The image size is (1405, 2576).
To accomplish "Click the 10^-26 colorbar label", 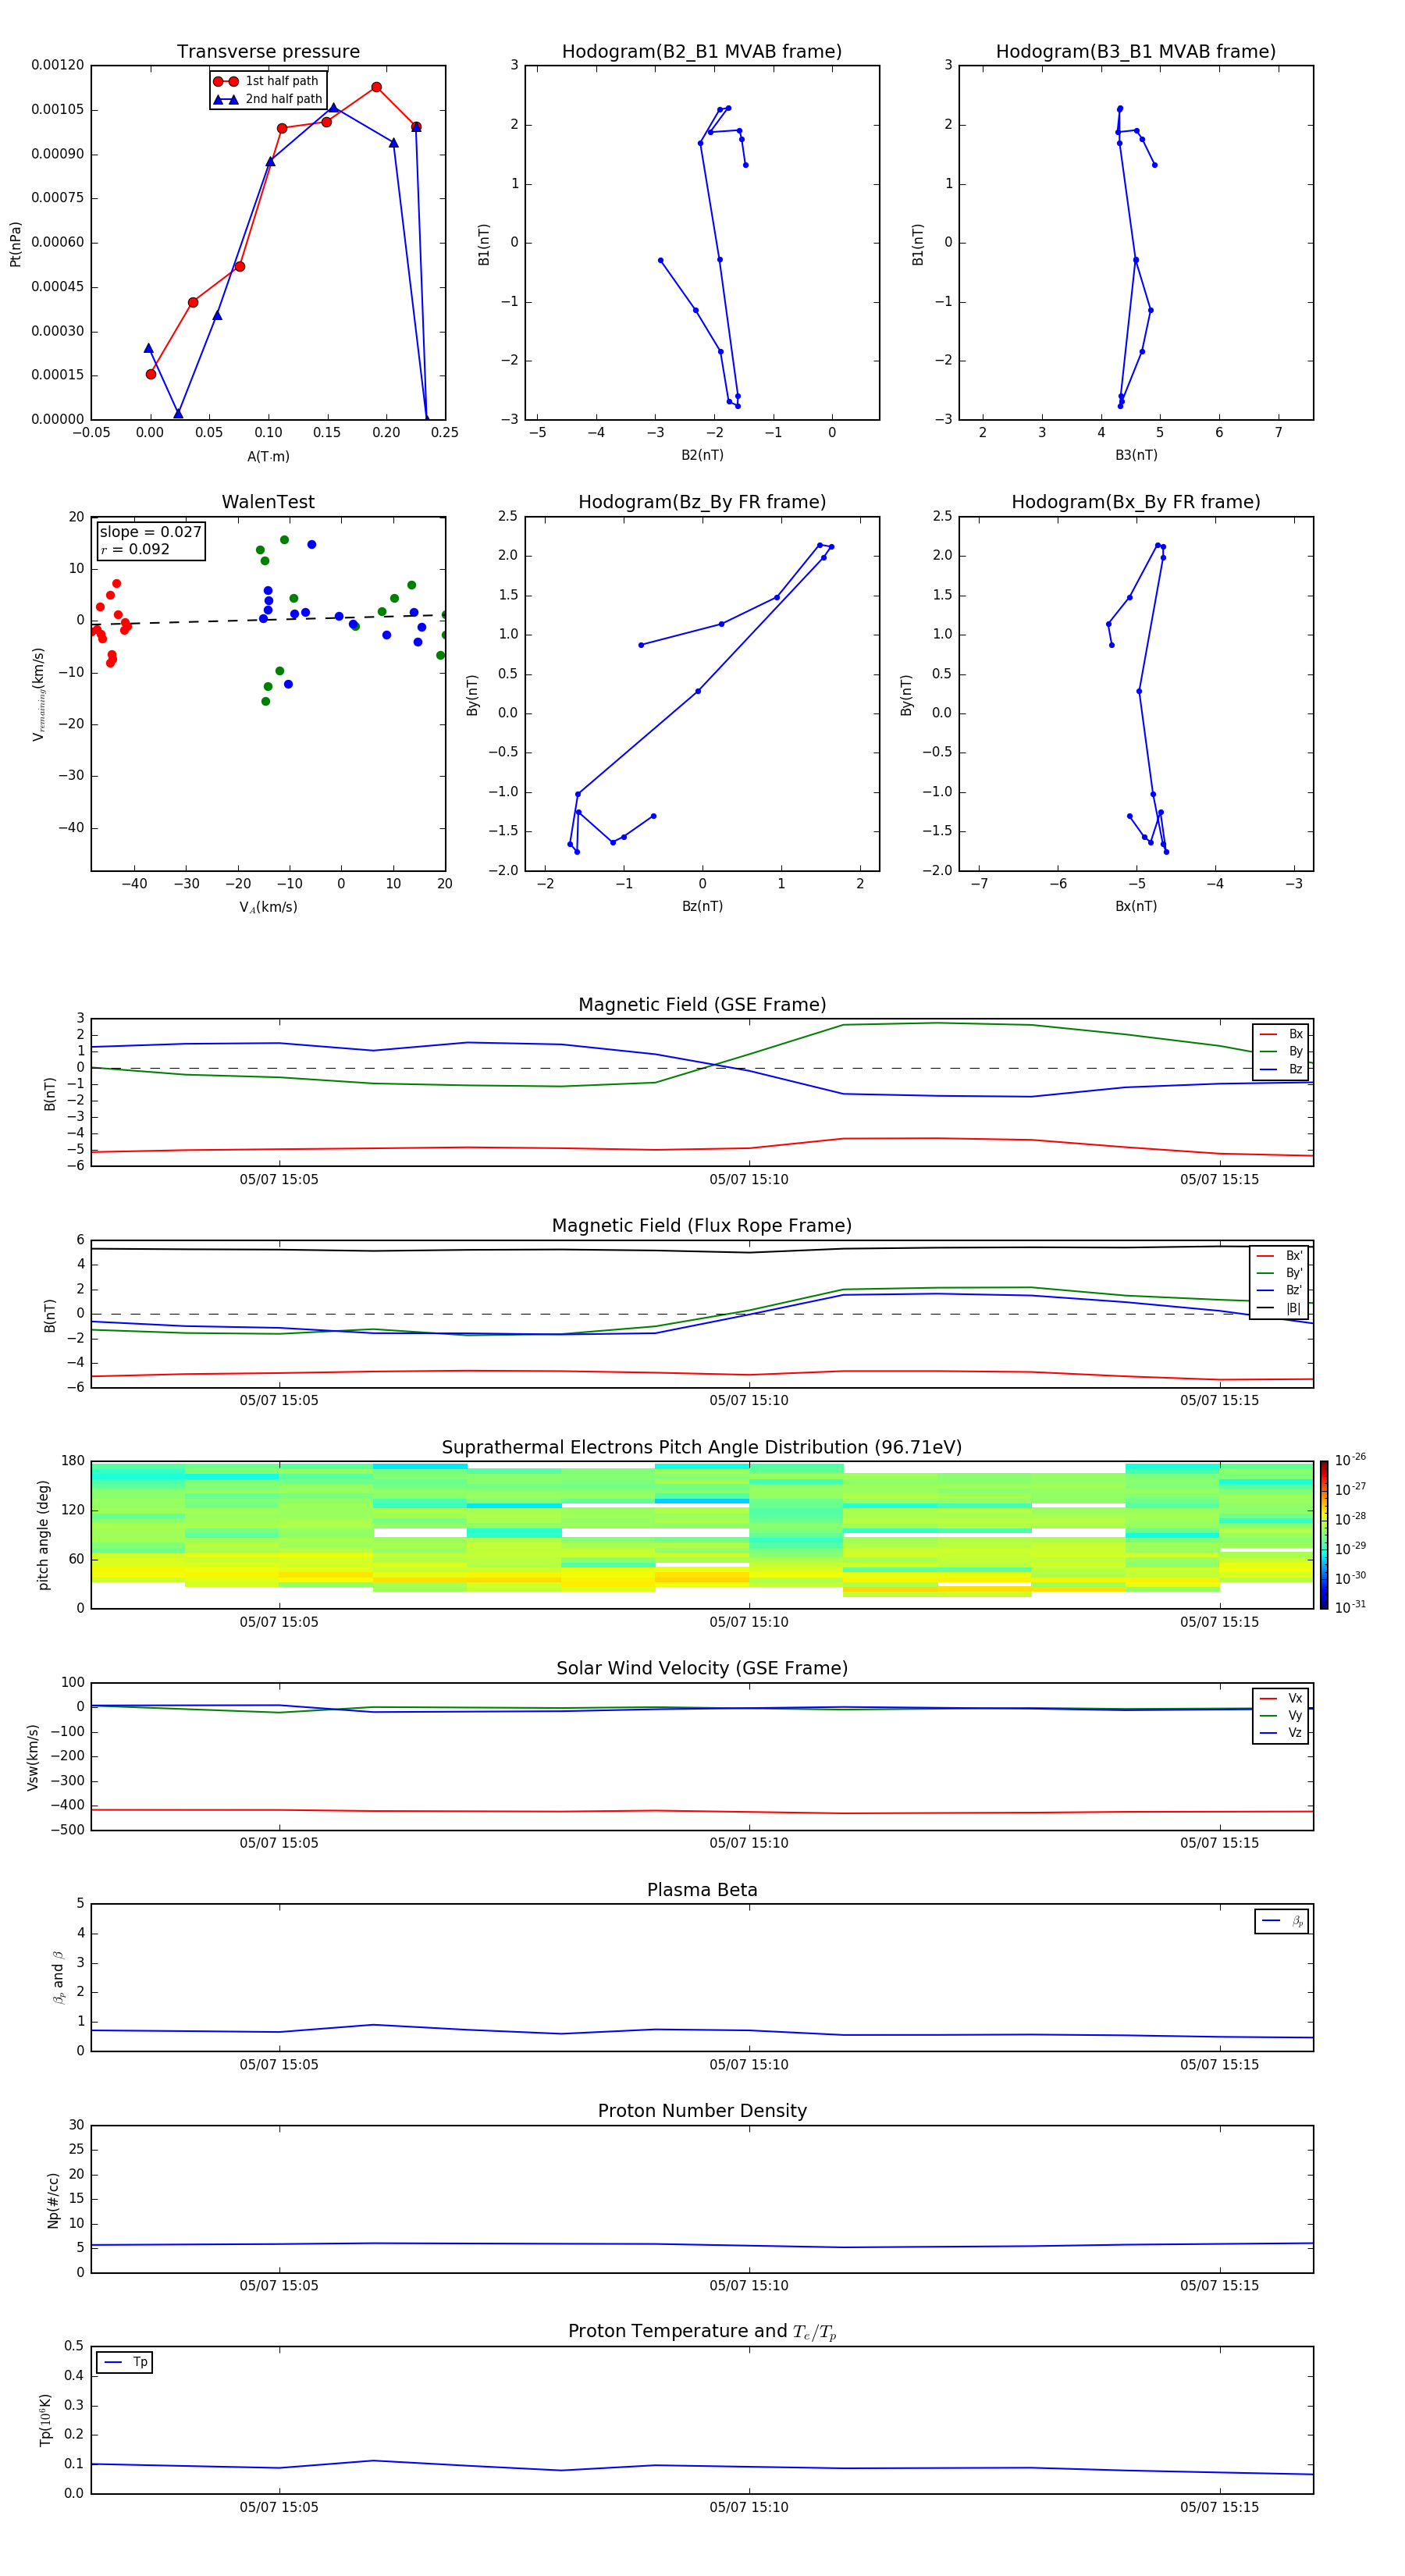I will (1351, 1460).
